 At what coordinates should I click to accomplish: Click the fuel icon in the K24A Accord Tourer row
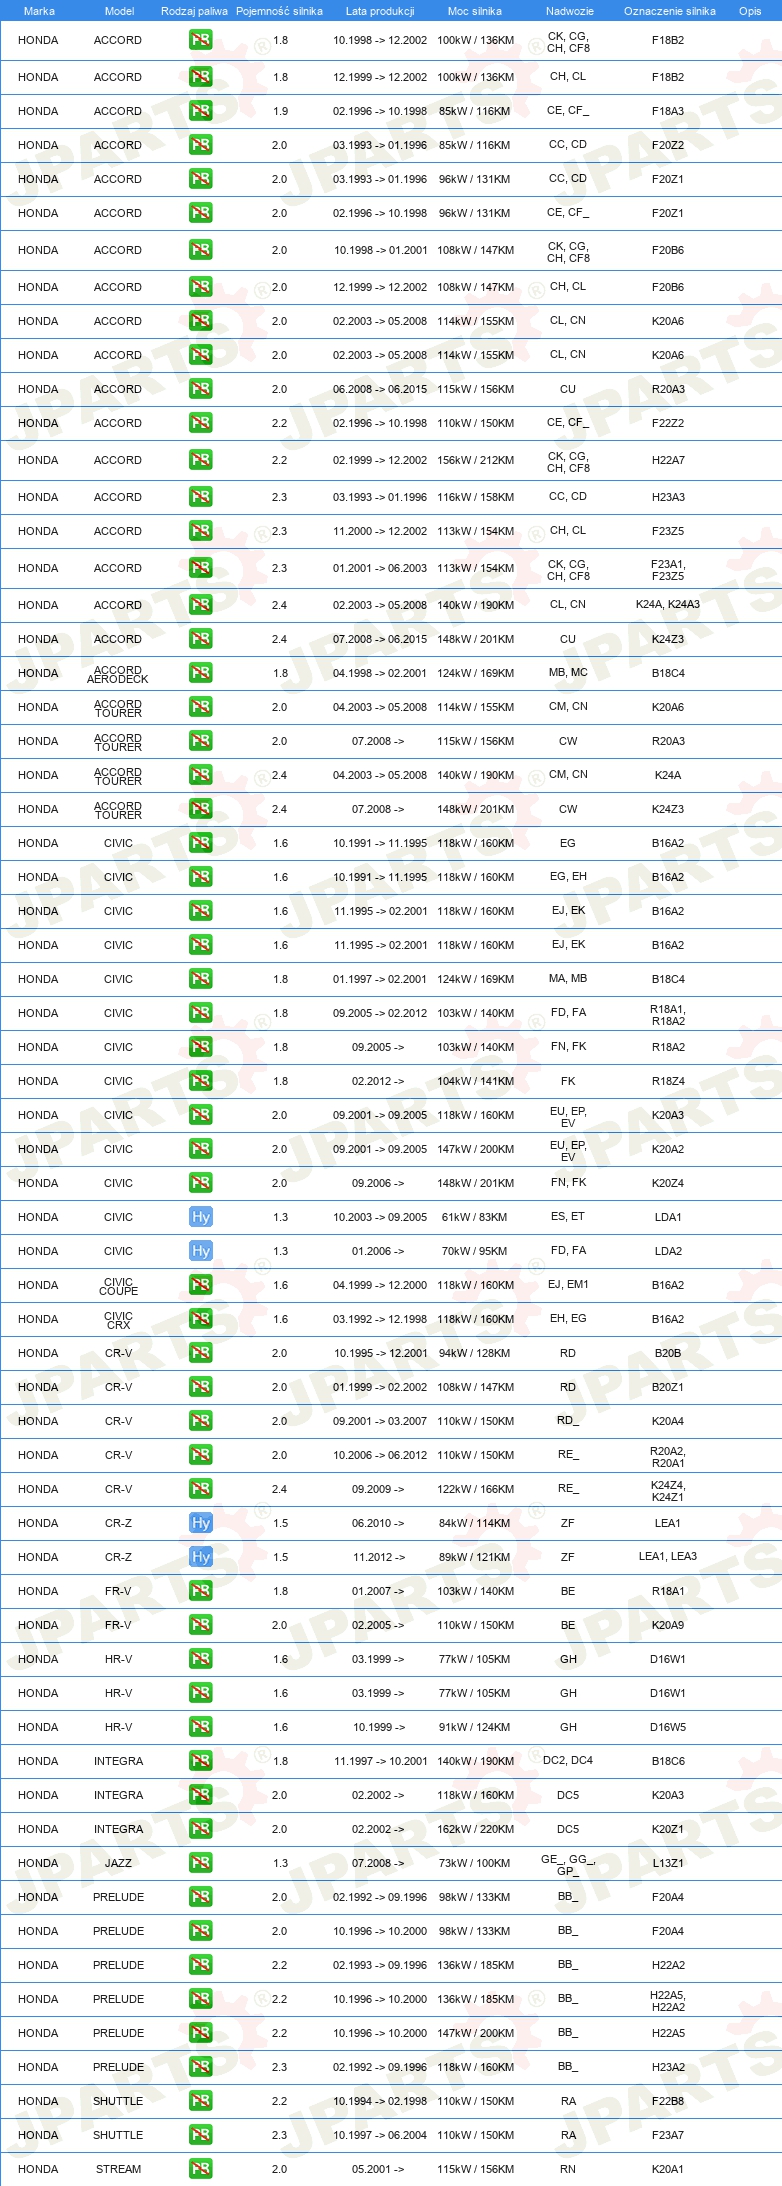[201, 775]
